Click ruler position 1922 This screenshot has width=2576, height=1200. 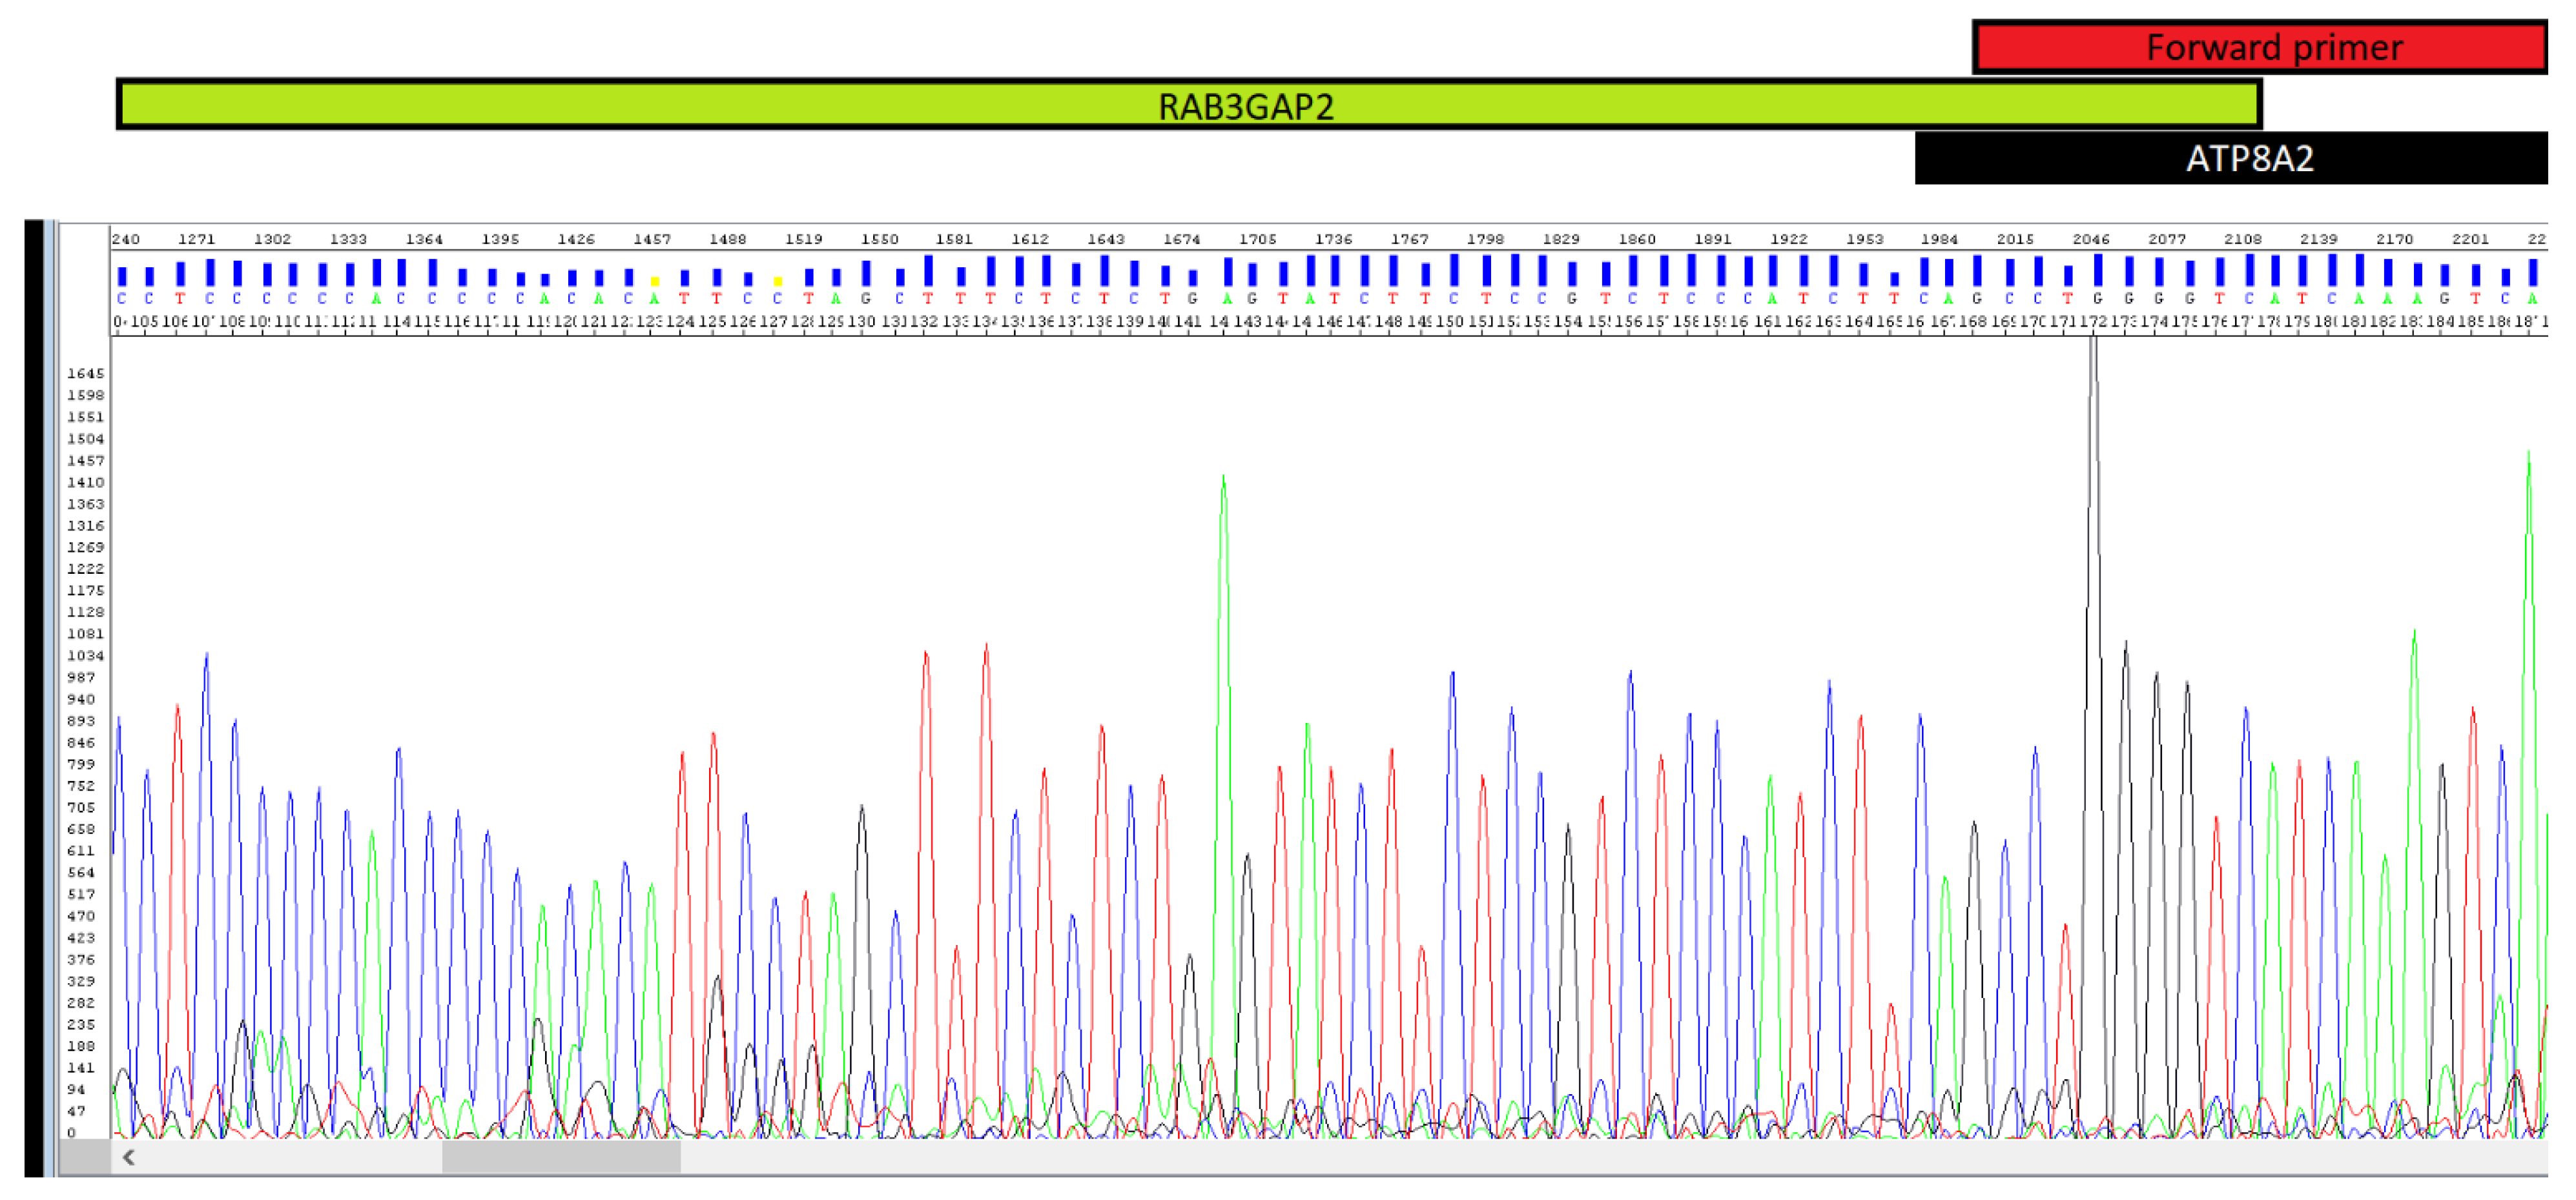[1789, 239]
